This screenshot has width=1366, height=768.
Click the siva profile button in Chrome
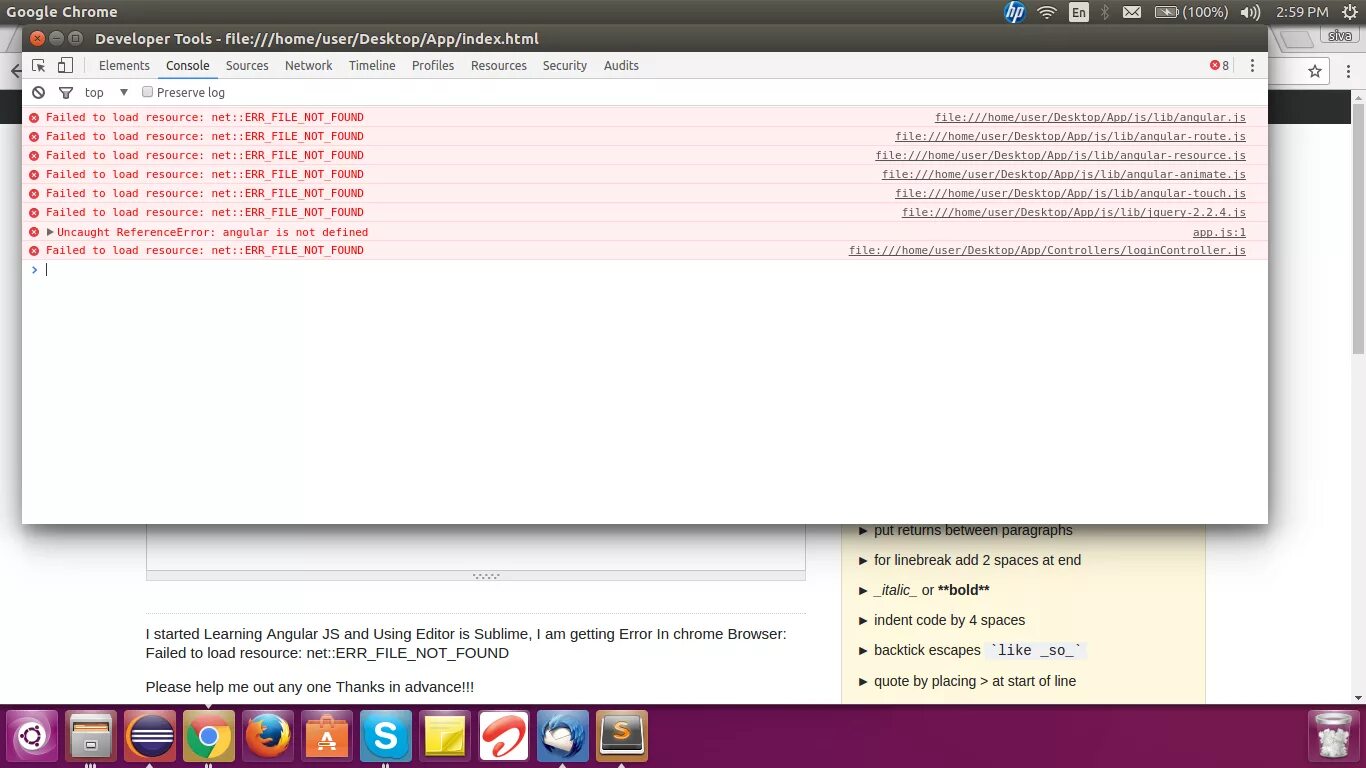pyautogui.click(x=1339, y=36)
